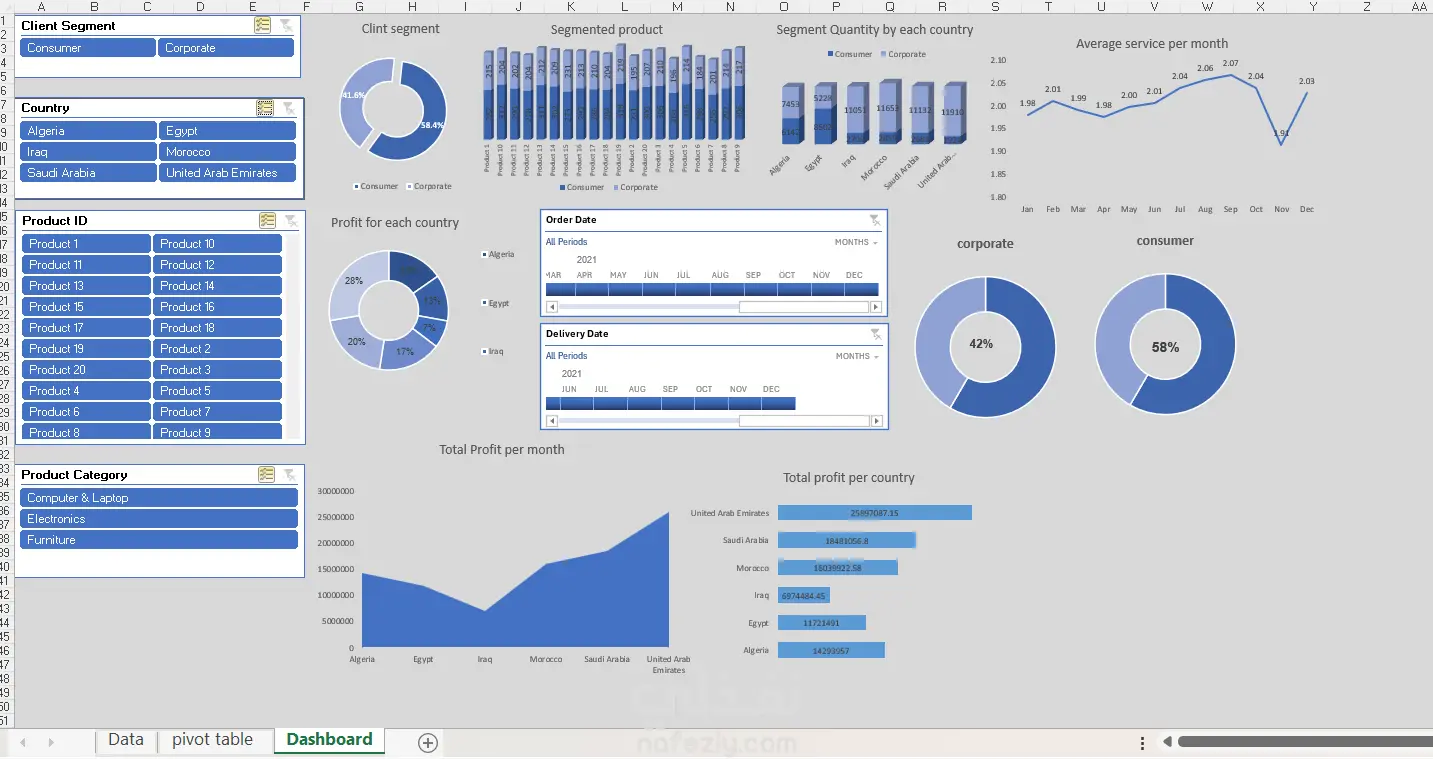Screen dimensions: 1433x759
Task: Open MONTHS dropdown in Order Date timeline
Action: [856, 242]
